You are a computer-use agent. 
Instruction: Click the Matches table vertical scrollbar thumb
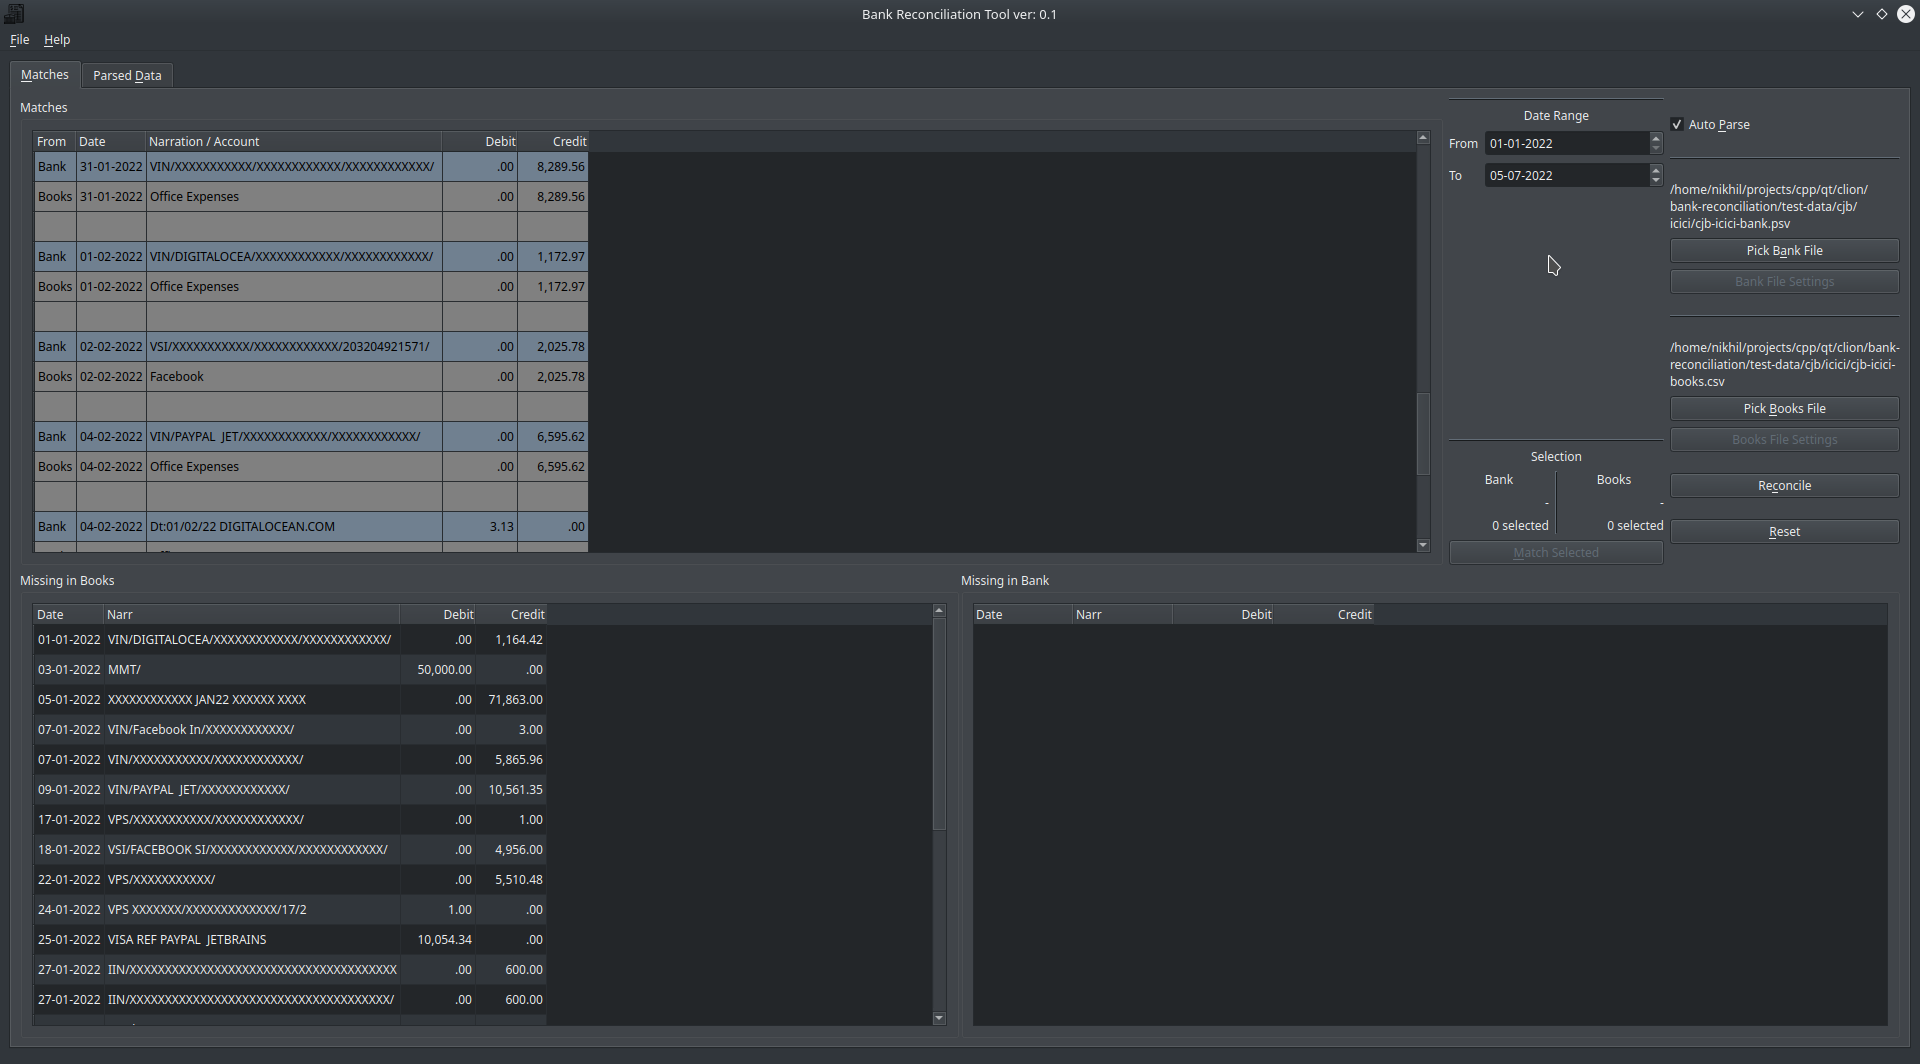point(1423,434)
